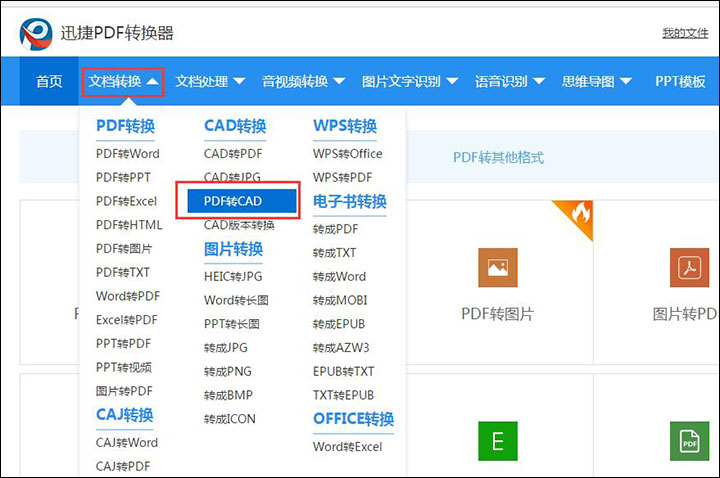Open the PDF转其他格式 tab
Viewport: 720px width, 478px height.
coord(498,157)
